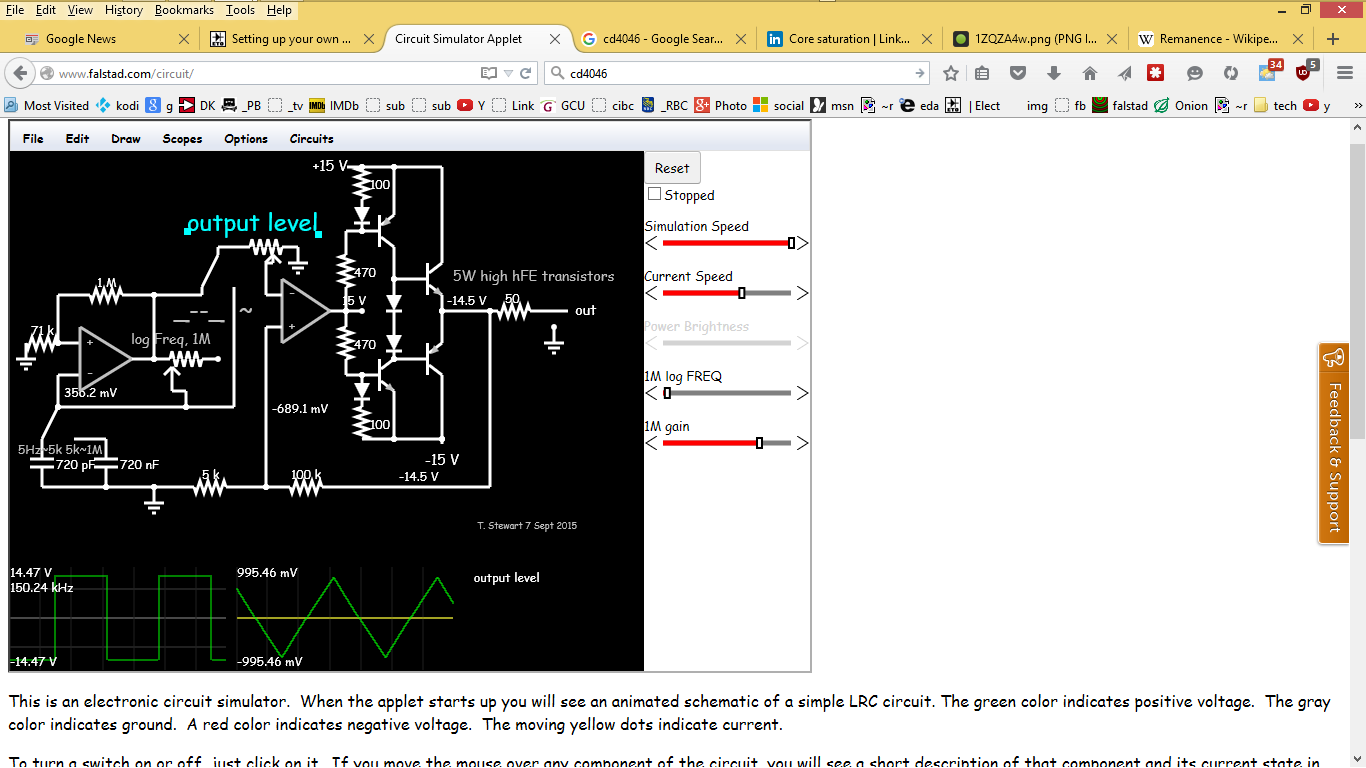Image resolution: width=1366 pixels, height=768 pixels.
Task: Open the applet File menu
Action: pyautogui.click(x=33, y=138)
